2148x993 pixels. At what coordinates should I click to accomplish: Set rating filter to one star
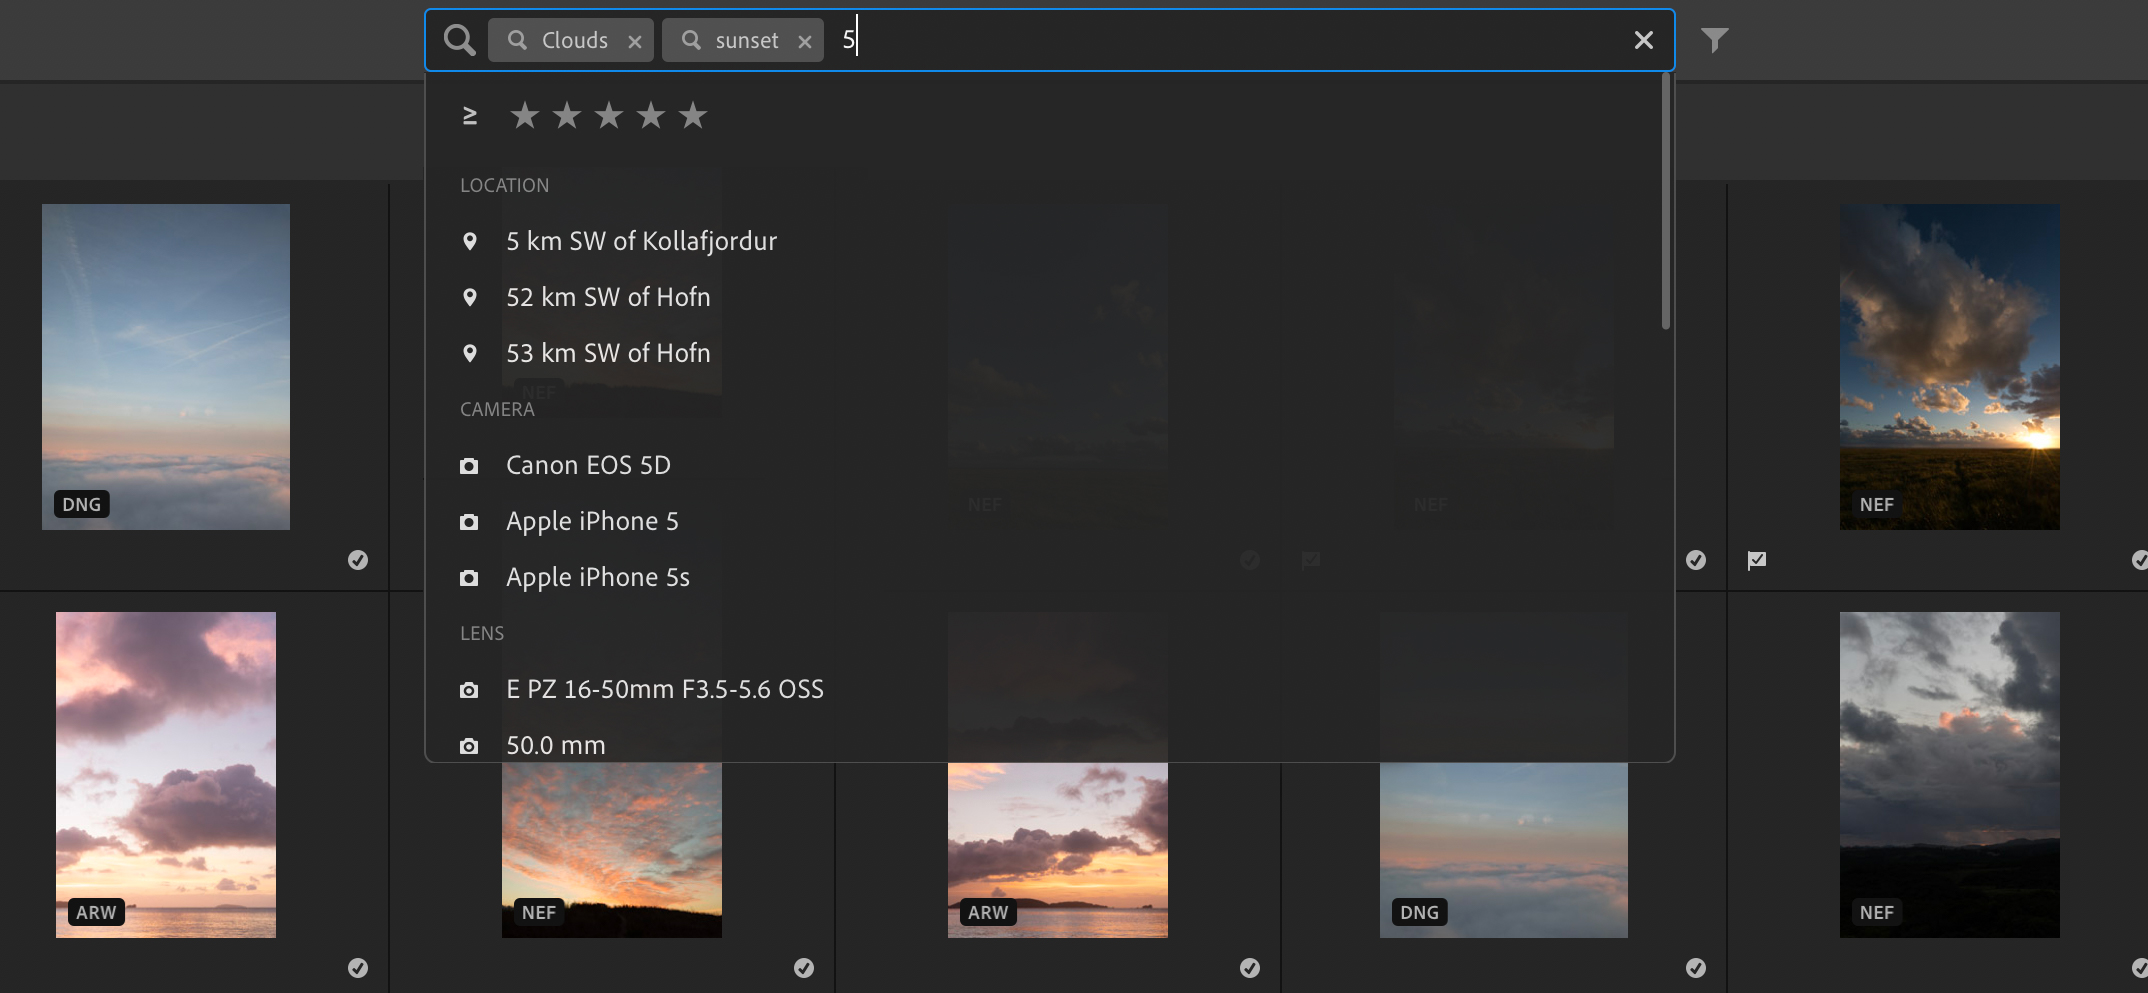pos(524,116)
